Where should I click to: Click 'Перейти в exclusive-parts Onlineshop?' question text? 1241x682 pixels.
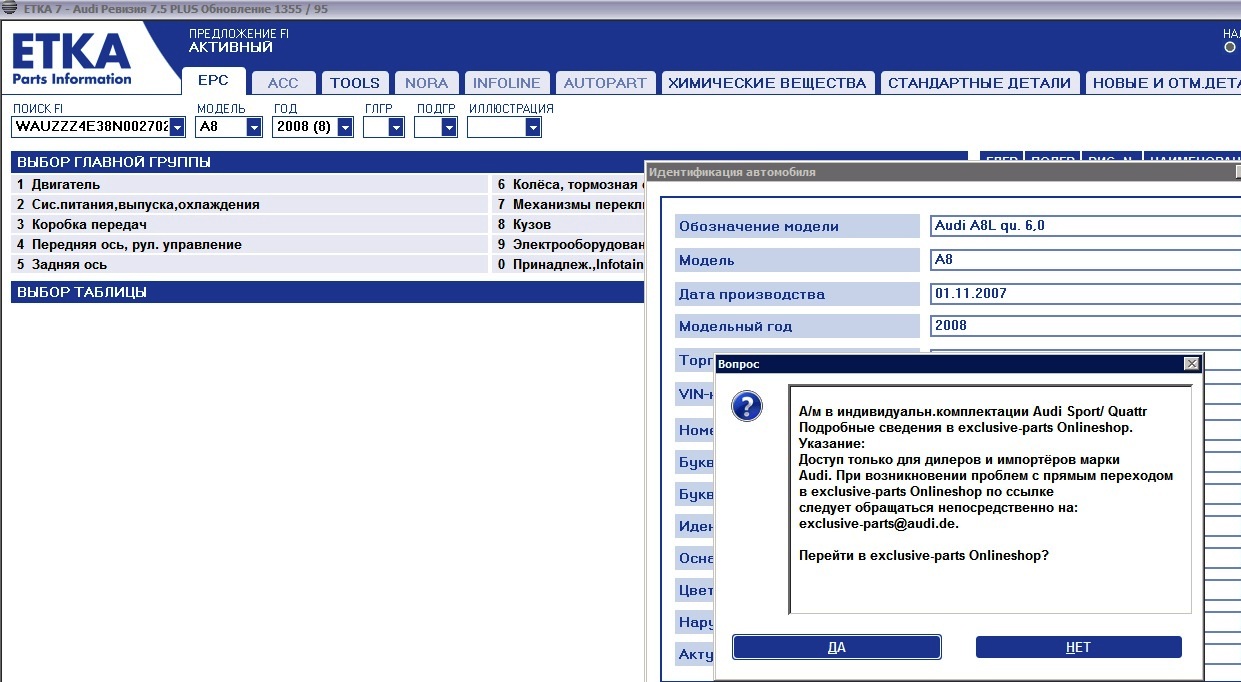[x=924, y=555]
